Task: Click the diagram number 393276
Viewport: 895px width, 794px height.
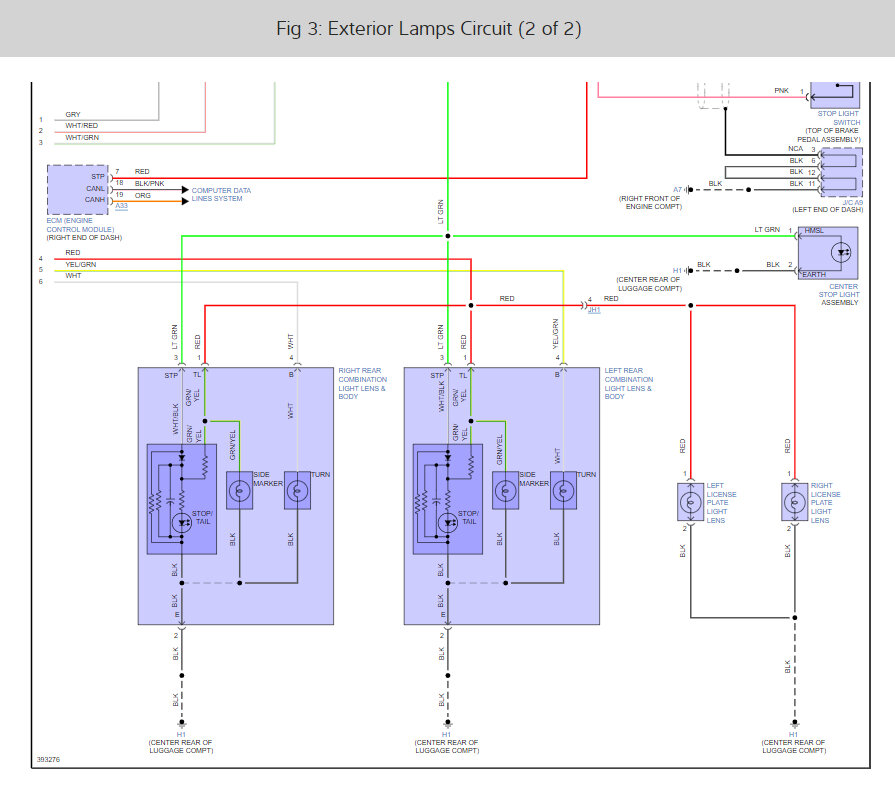Action: tap(48, 760)
